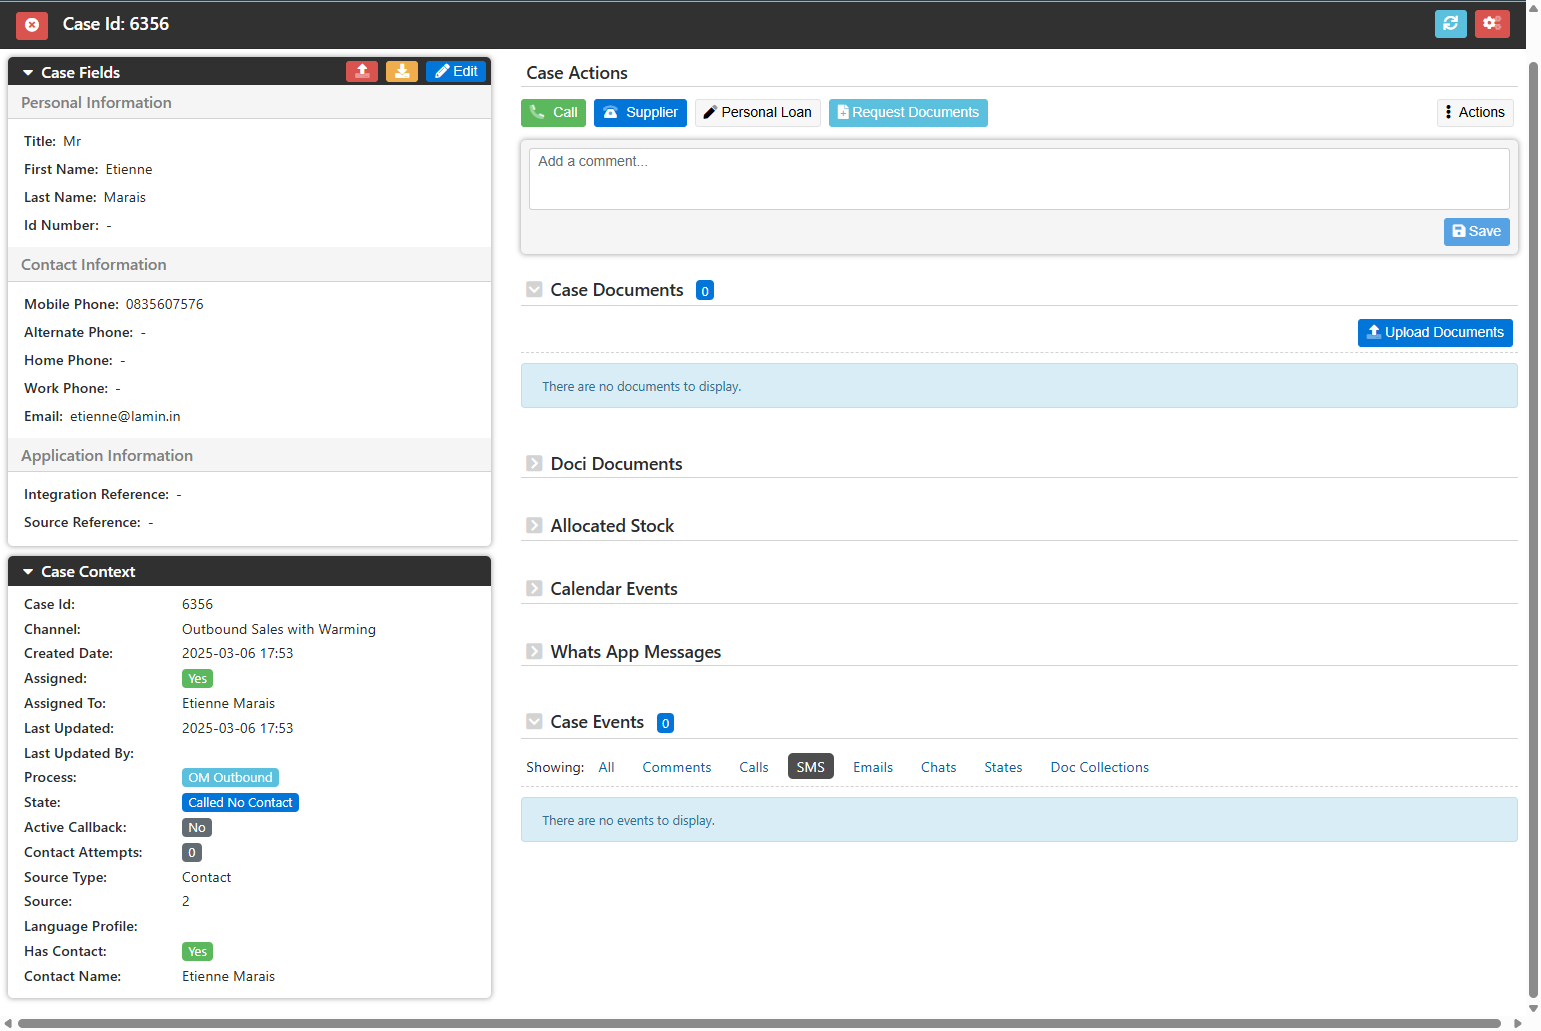Image resolution: width=1541 pixels, height=1031 pixels.
Task: Expand the Allocated Stock section
Action: click(x=534, y=526)
